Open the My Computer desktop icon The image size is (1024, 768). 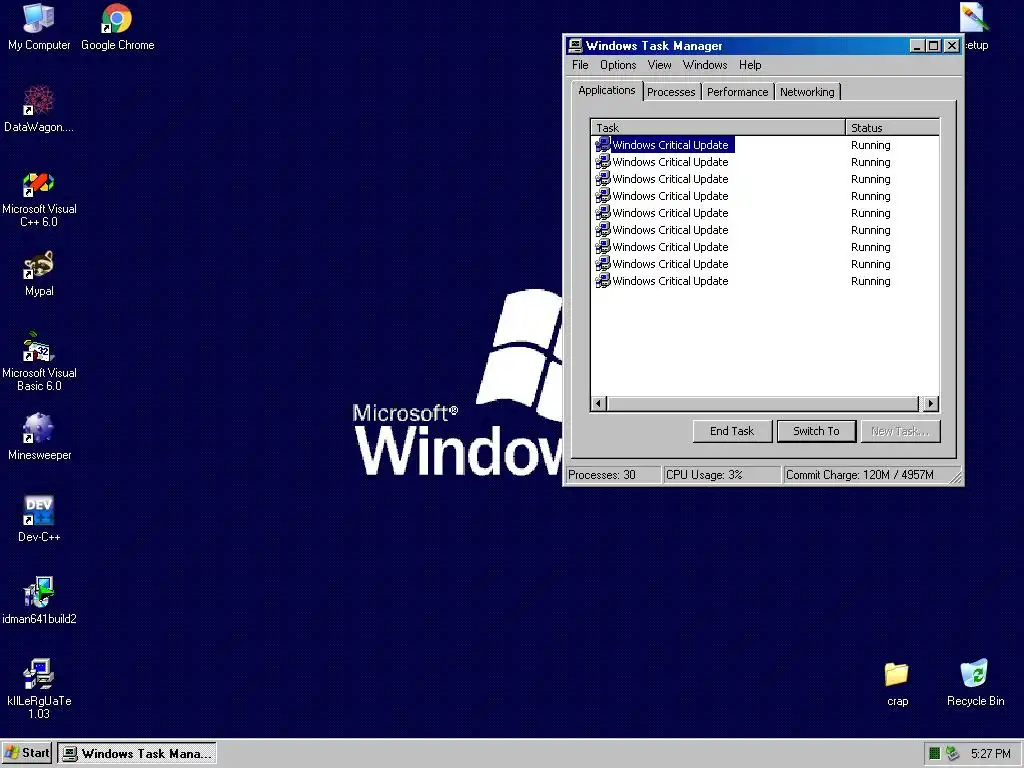(x=39, y=26)
